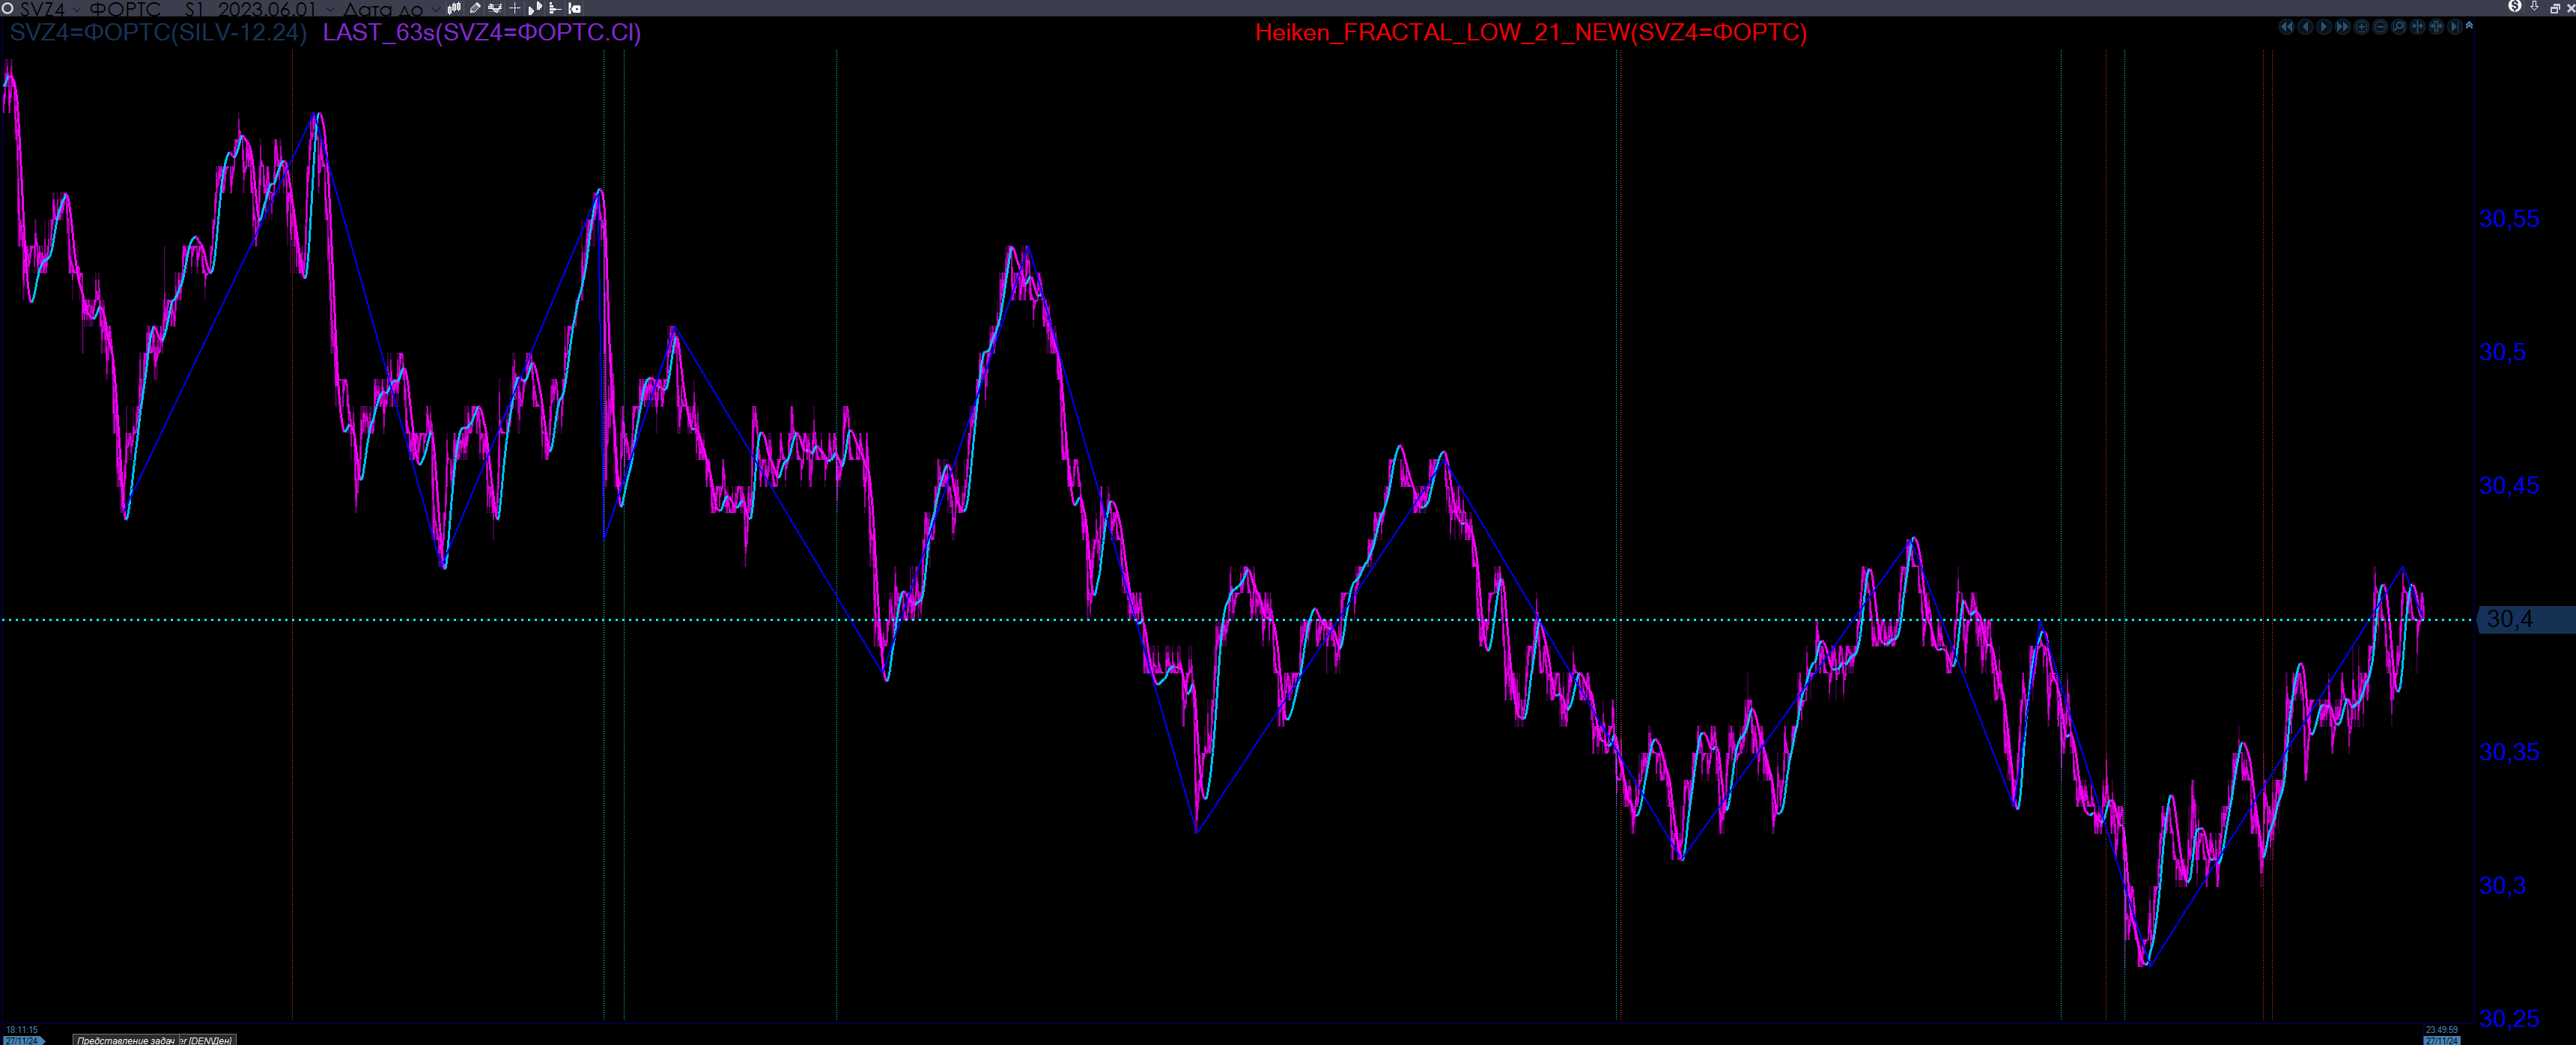Toggle the dollar sign button
The image size is (2576, 1045).
(2515, 6)
